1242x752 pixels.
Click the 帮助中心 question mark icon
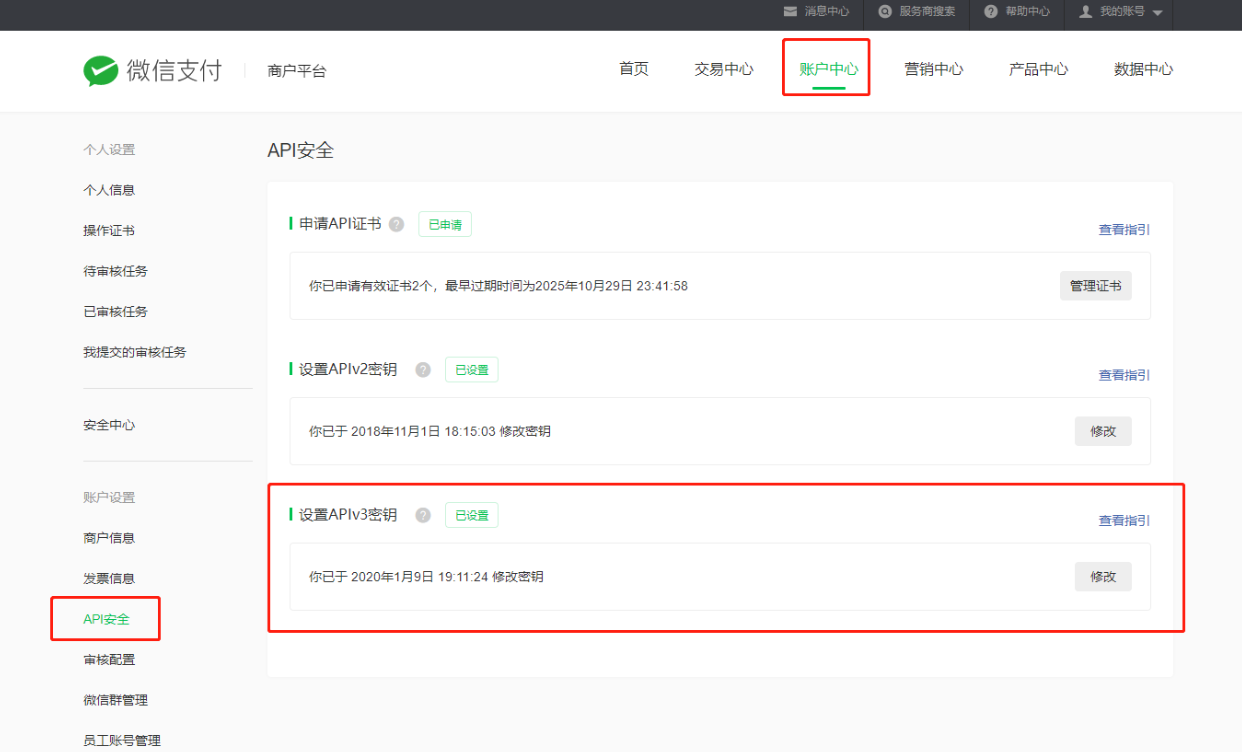[x=990, y=12]
